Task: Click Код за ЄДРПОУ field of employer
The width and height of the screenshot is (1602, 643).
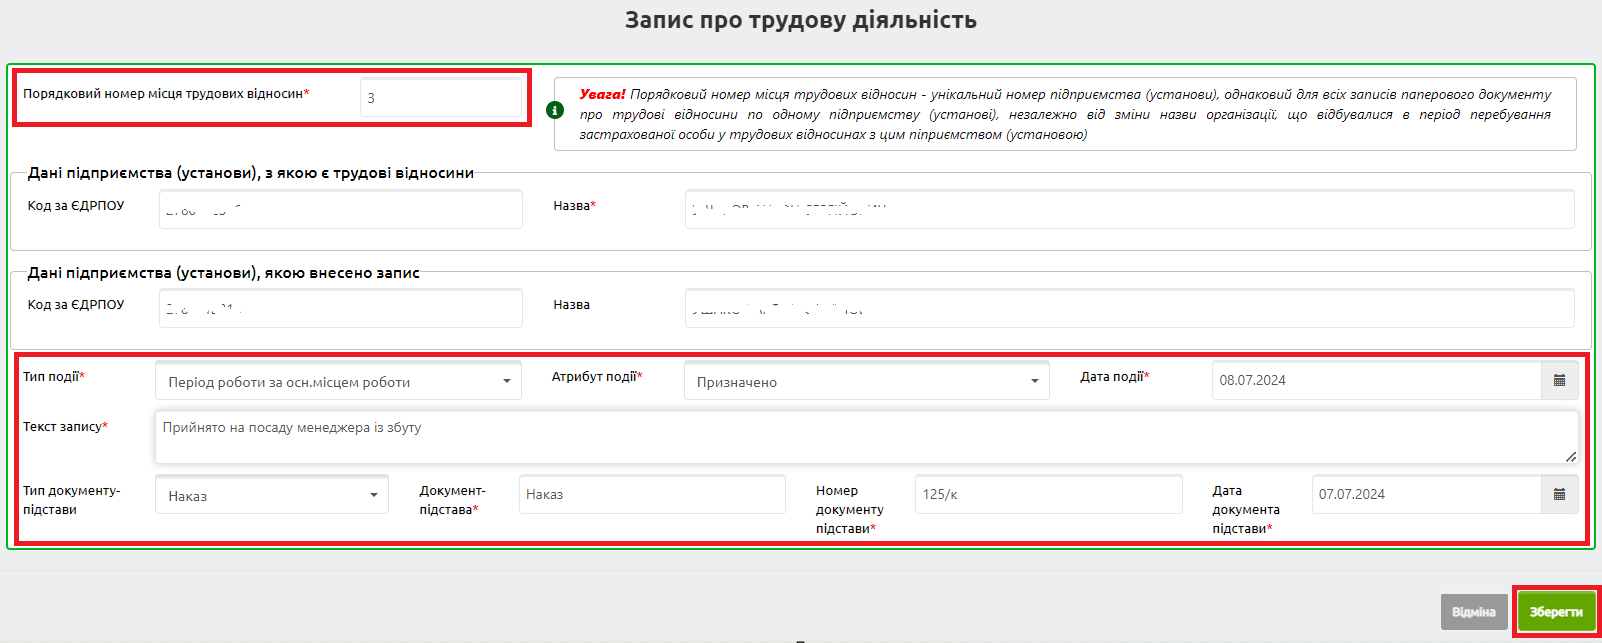Action: click(x=340, y=210)
